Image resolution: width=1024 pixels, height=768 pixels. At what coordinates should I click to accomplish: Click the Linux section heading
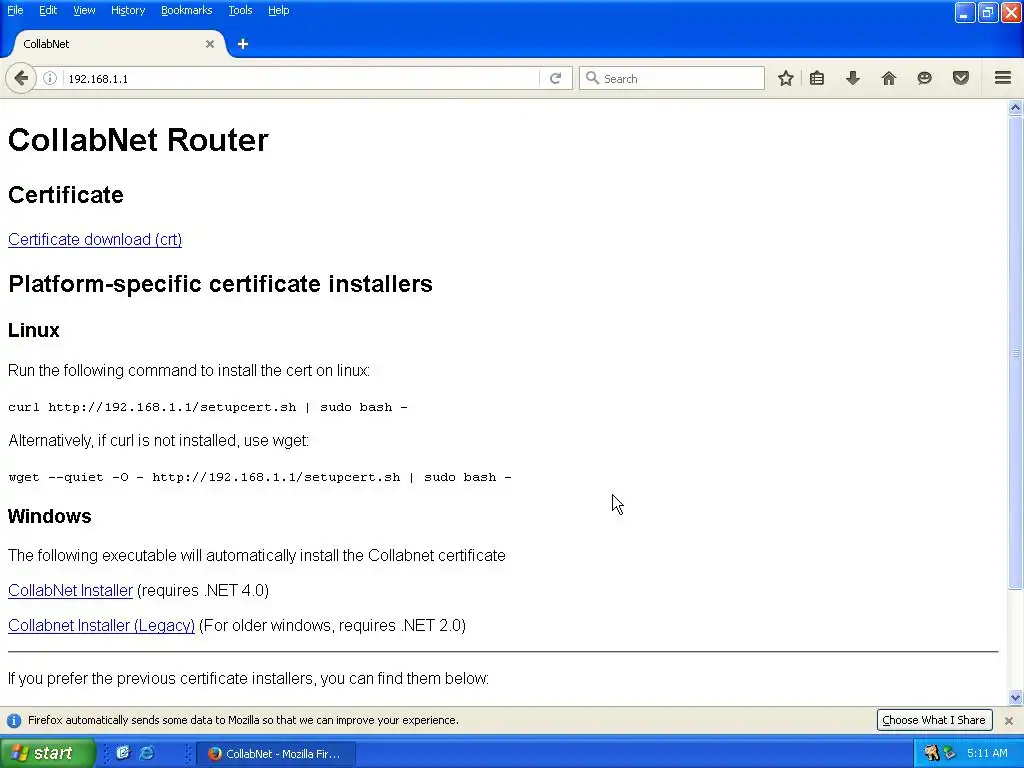pyautogui.click(x=34, y=330)
